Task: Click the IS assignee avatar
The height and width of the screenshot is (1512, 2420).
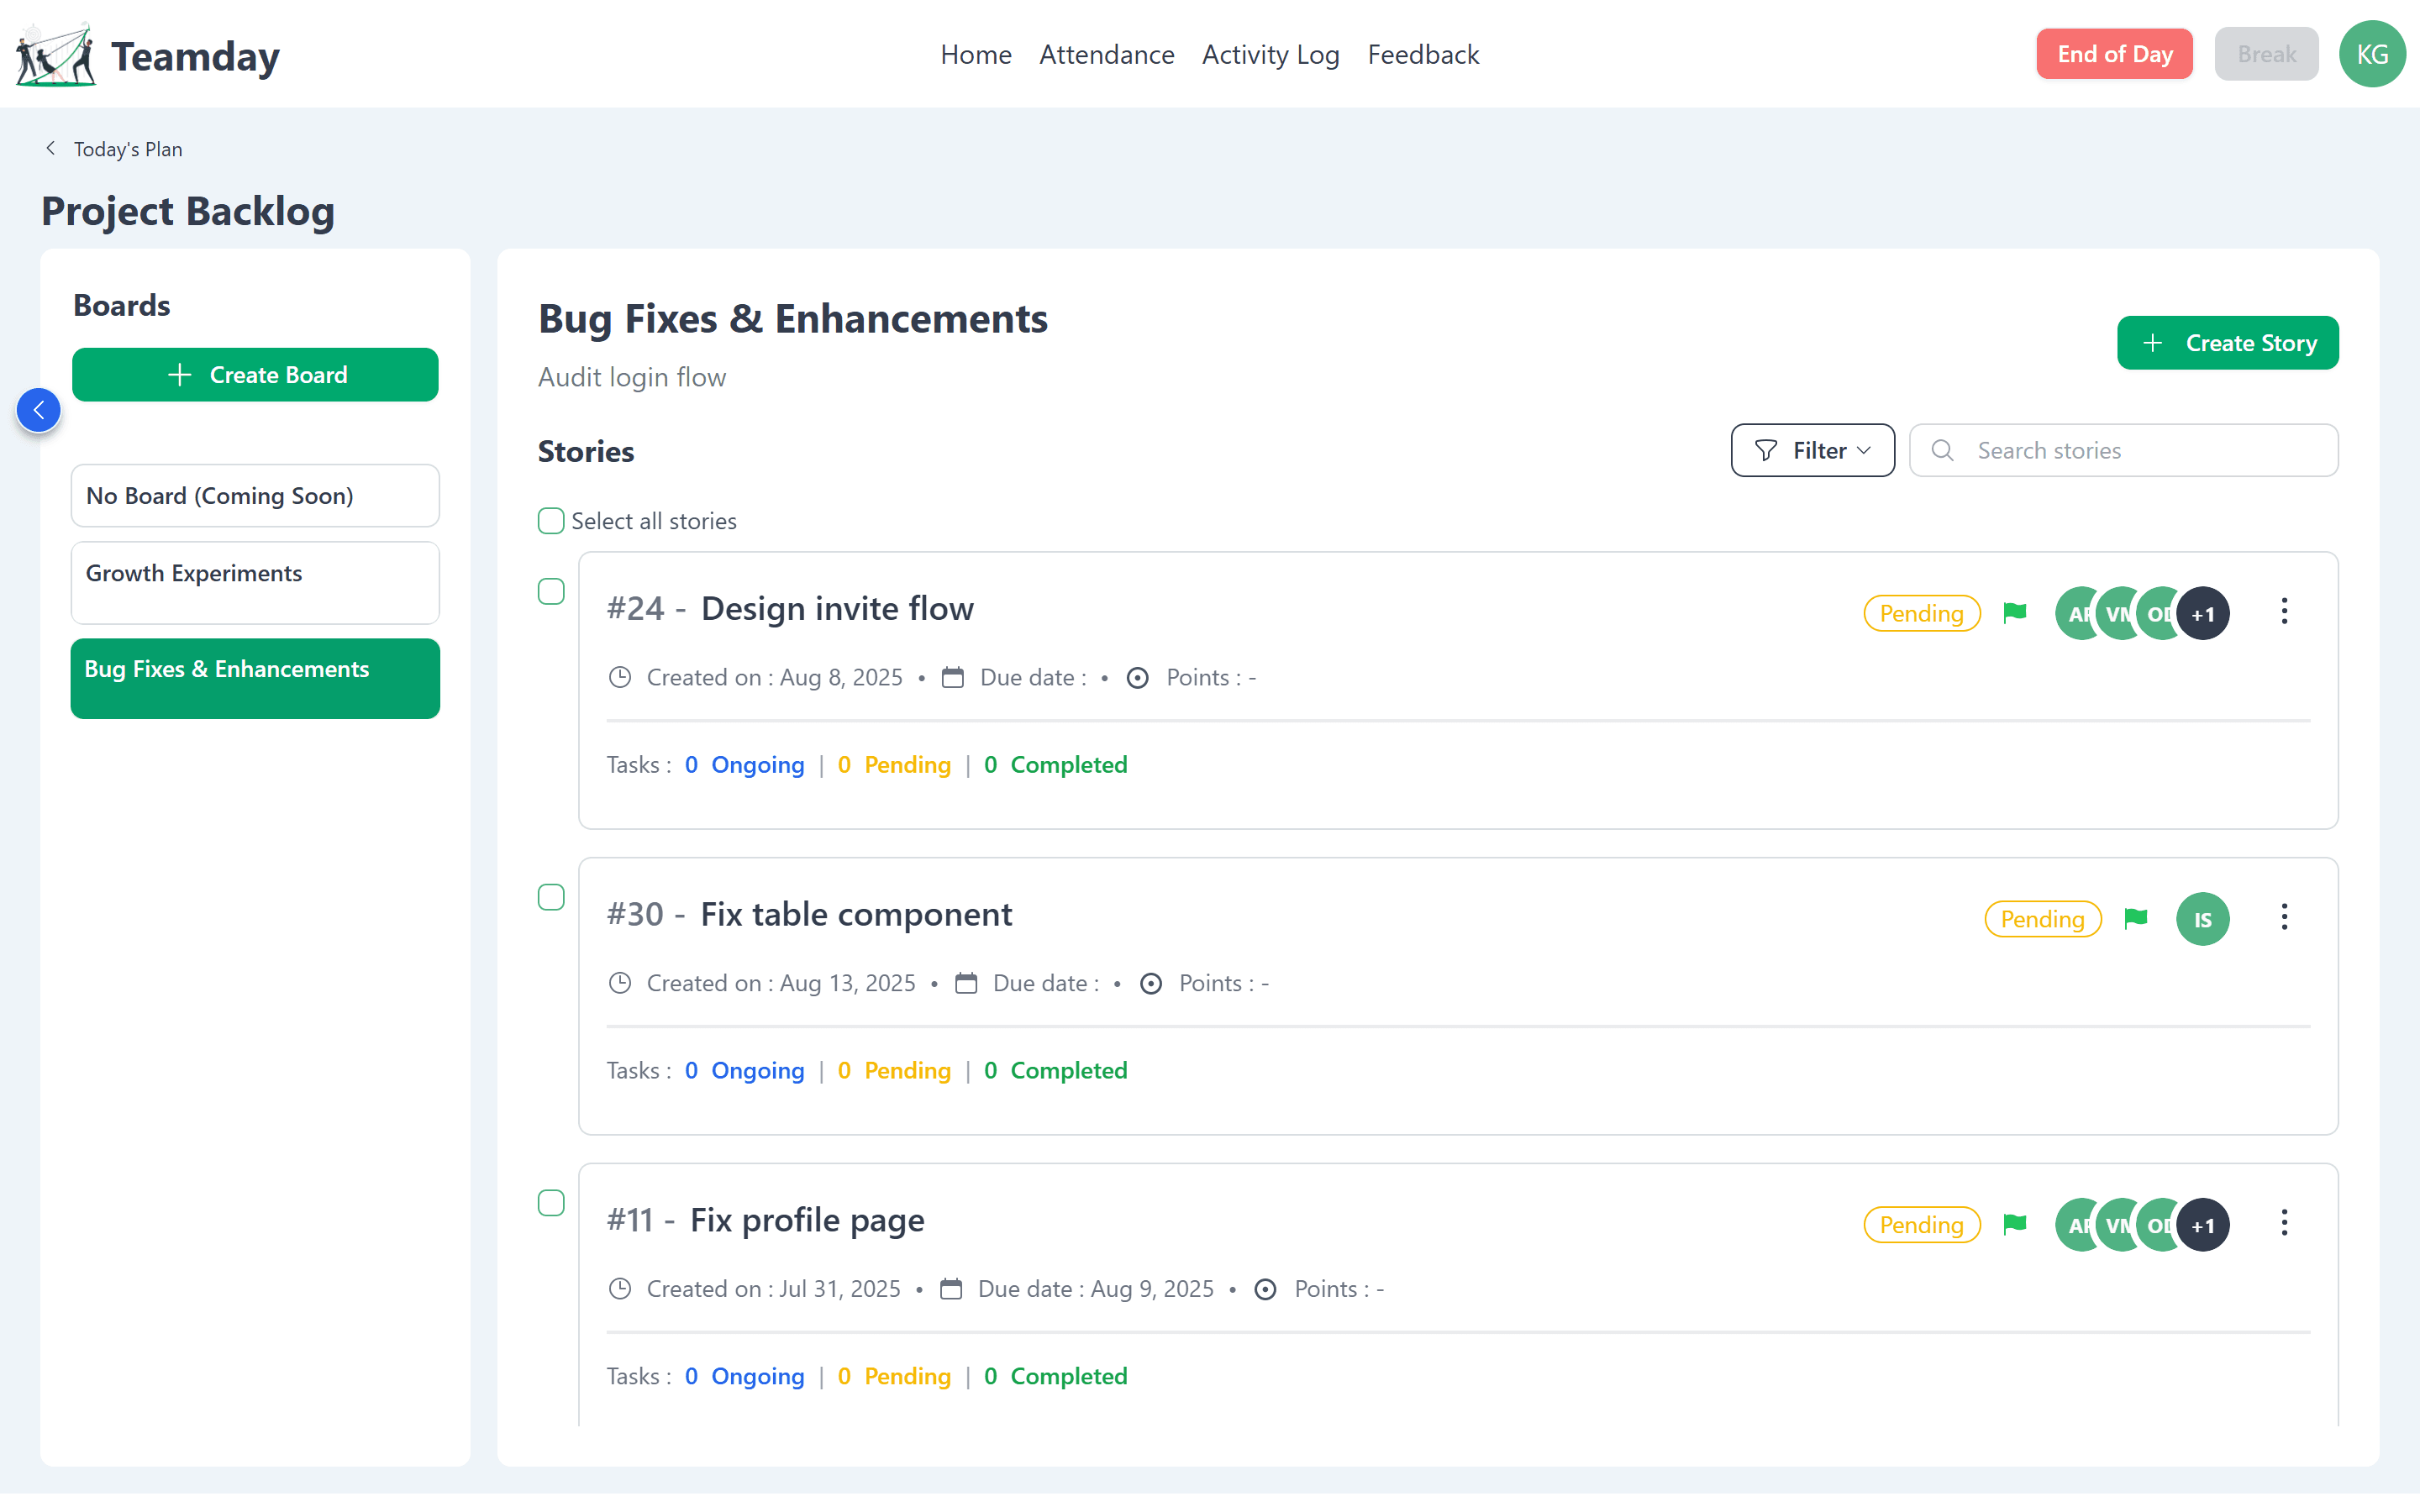Action: point(2202,919)
